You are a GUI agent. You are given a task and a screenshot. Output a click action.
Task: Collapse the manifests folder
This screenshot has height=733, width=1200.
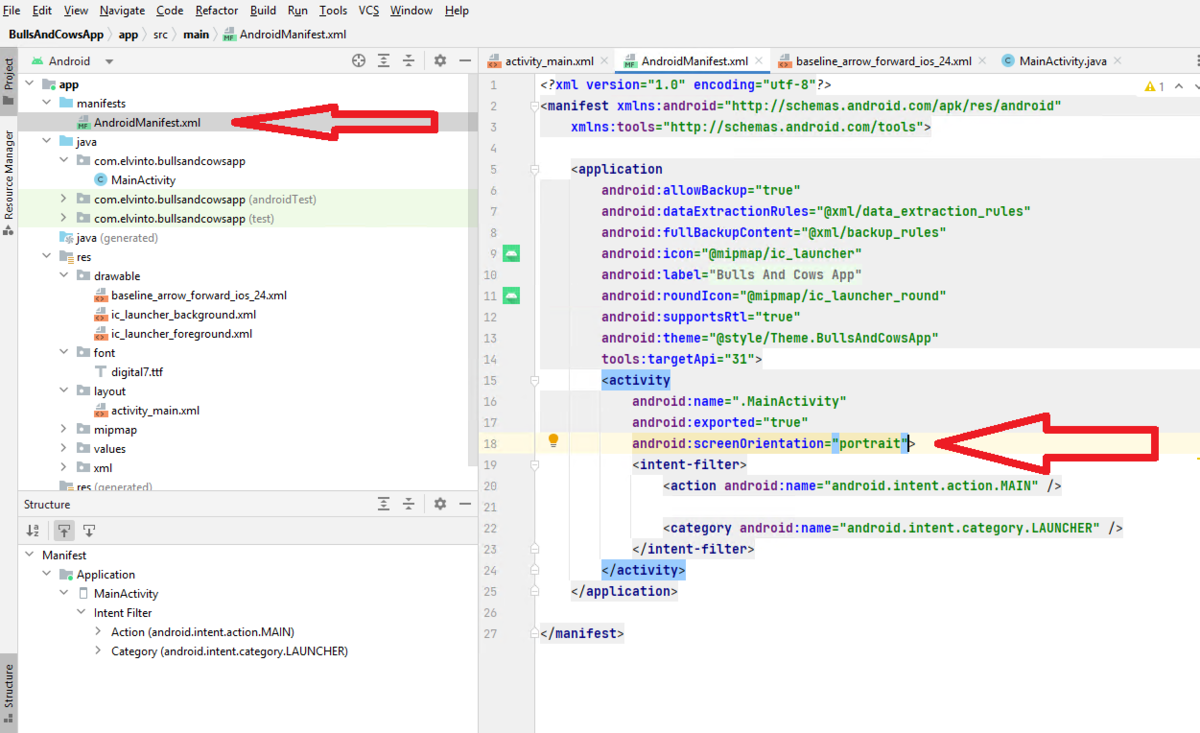point(46,104)
